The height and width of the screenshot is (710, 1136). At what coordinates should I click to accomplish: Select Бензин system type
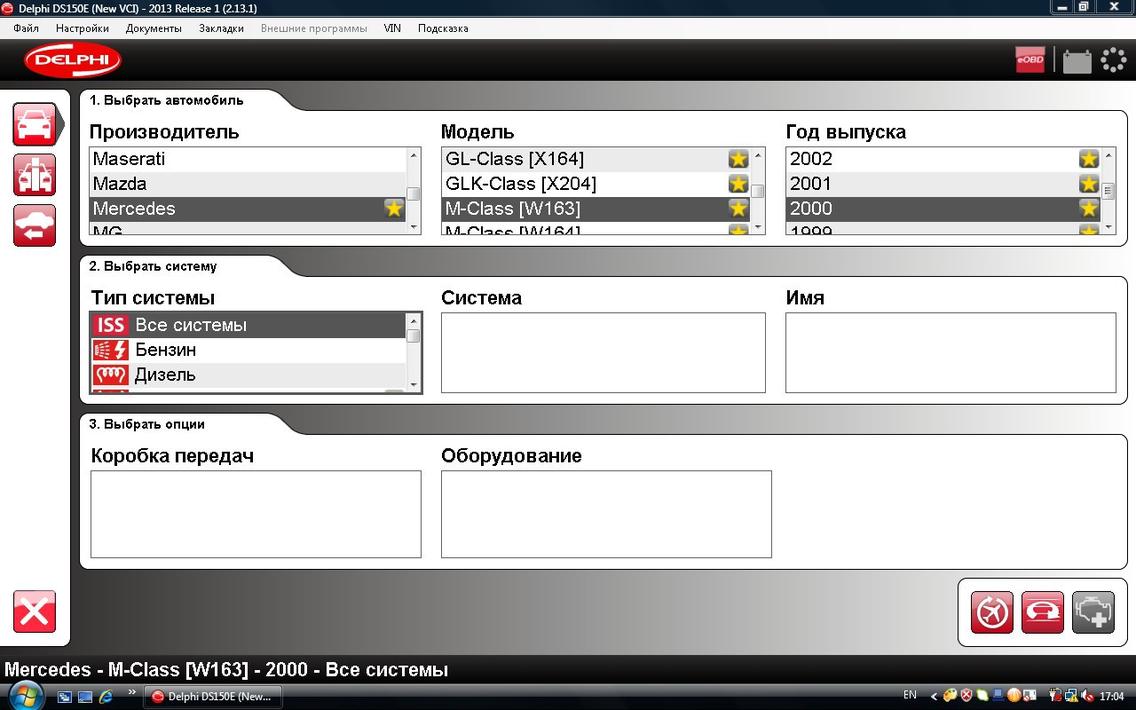248,350
